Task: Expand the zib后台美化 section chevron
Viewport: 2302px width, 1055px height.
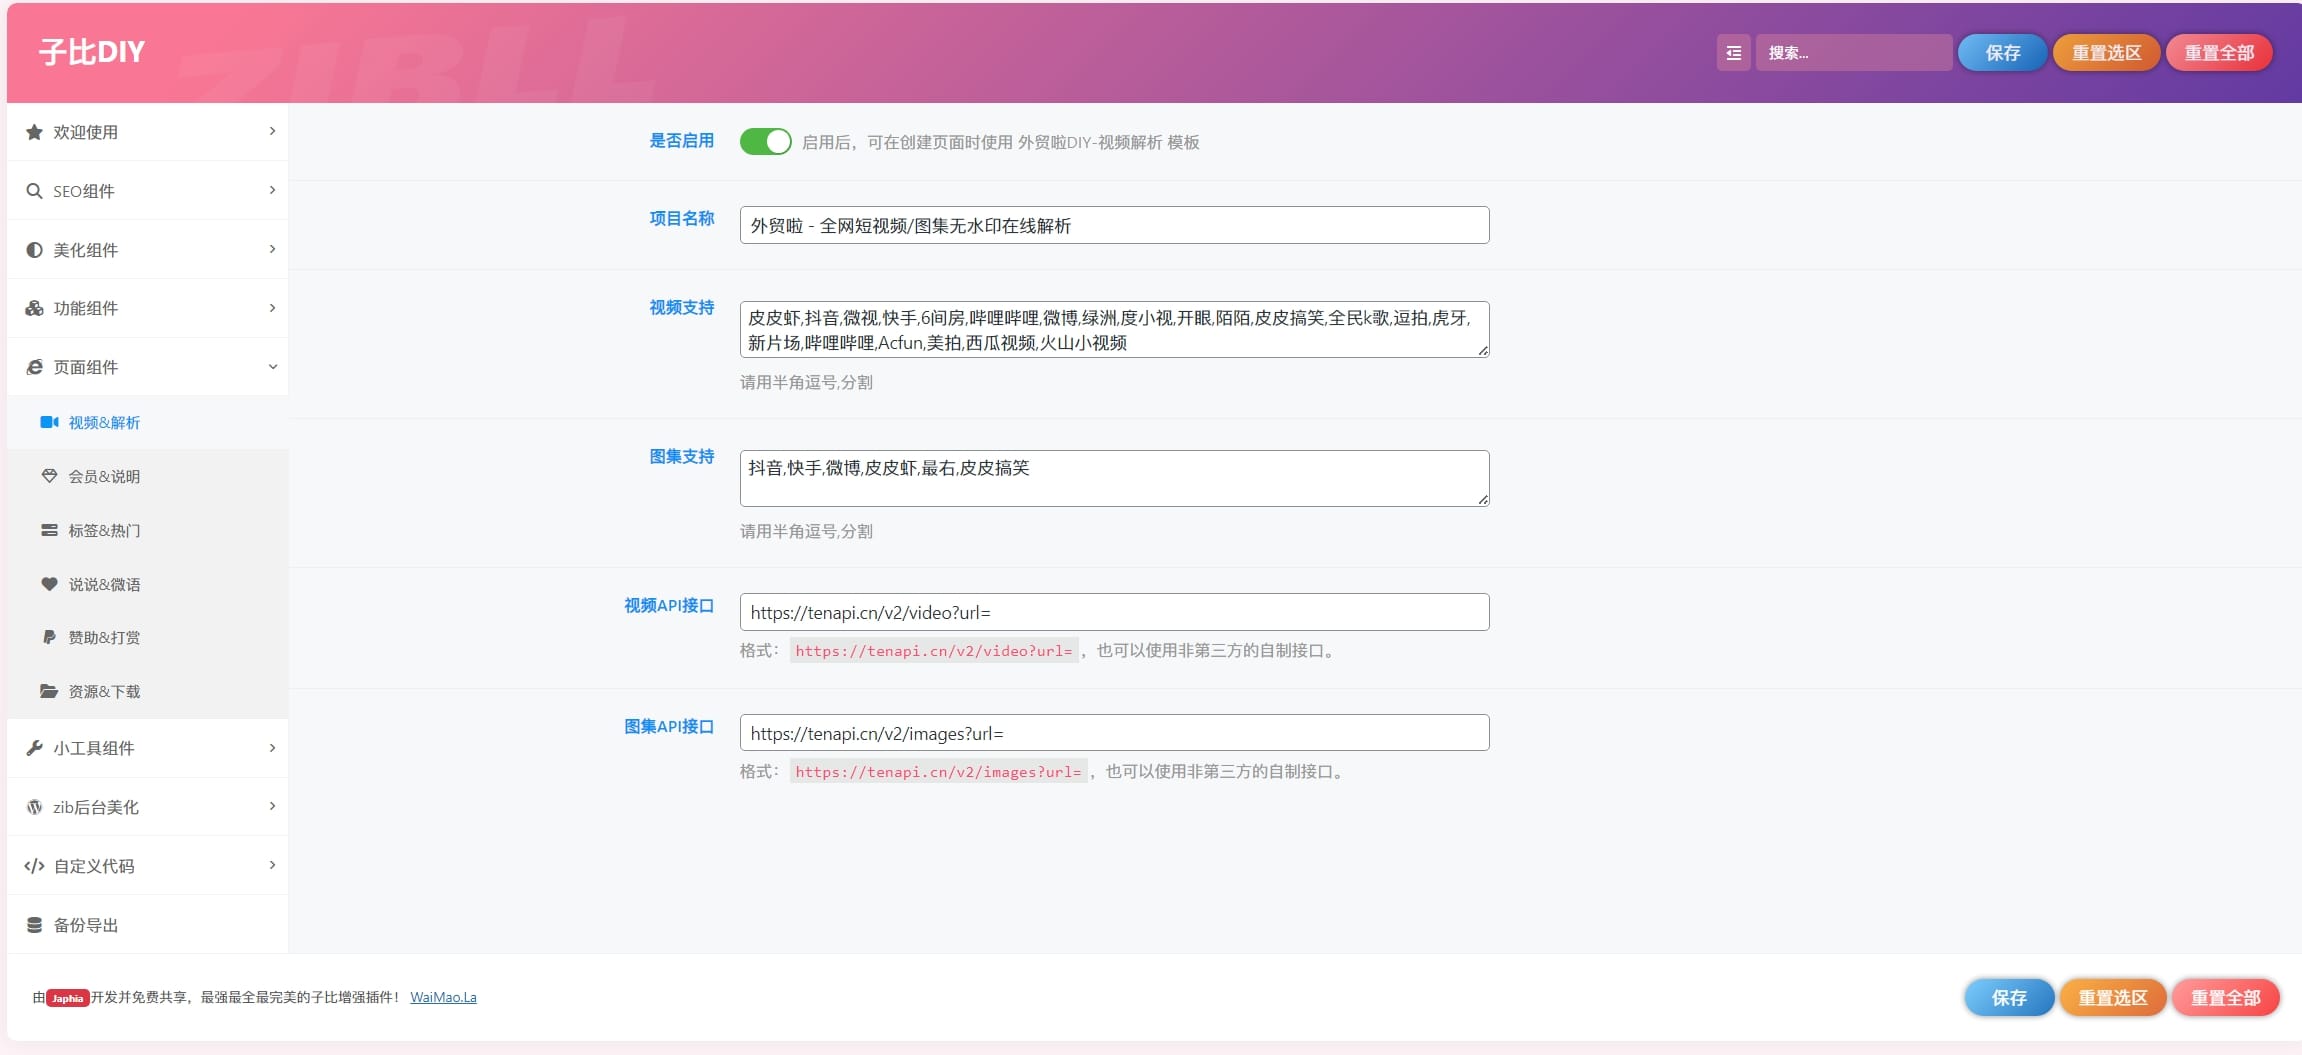Action: pos(272,806)
